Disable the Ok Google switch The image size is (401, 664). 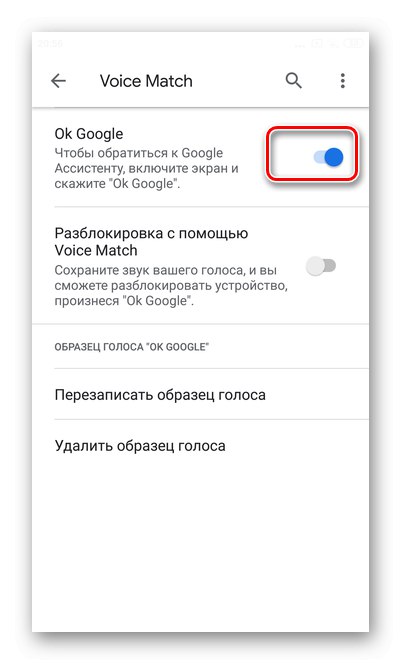328,157
